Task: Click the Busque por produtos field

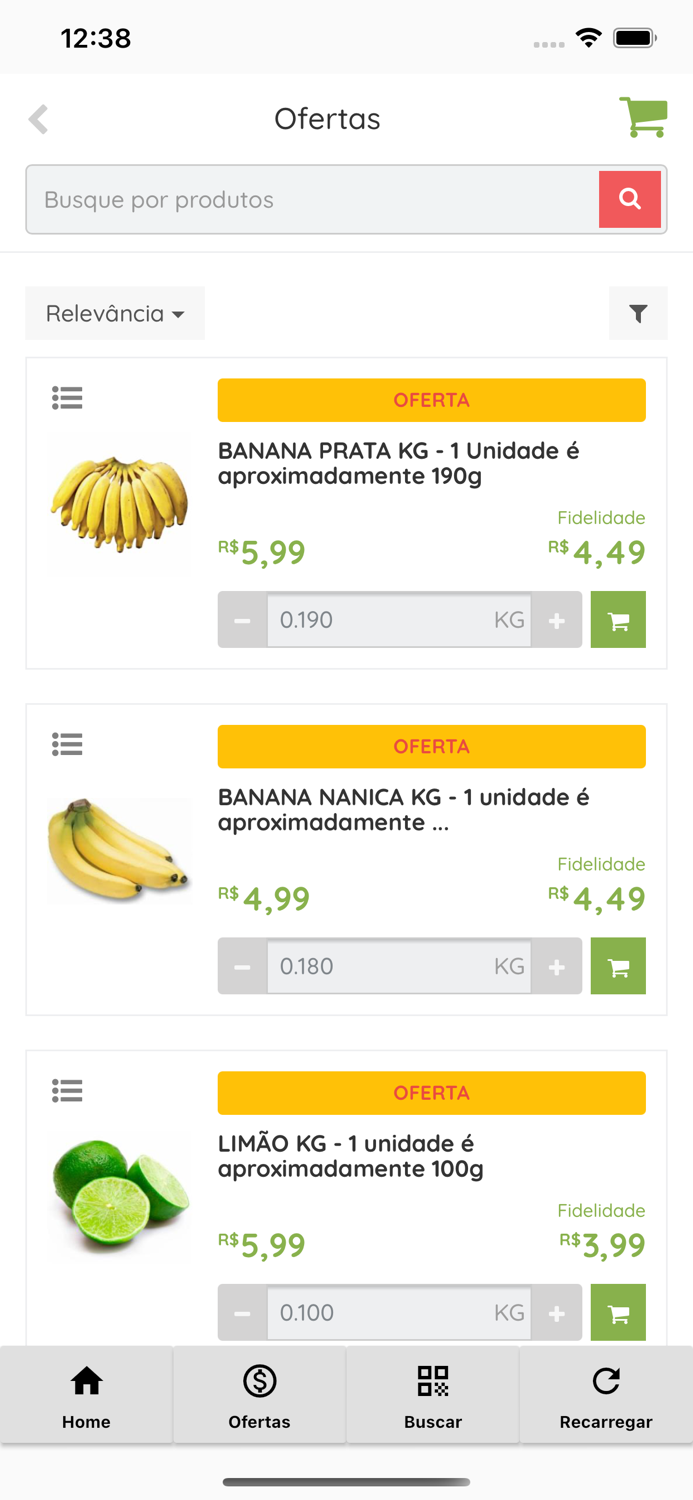Action: click(x=300, y=199)
